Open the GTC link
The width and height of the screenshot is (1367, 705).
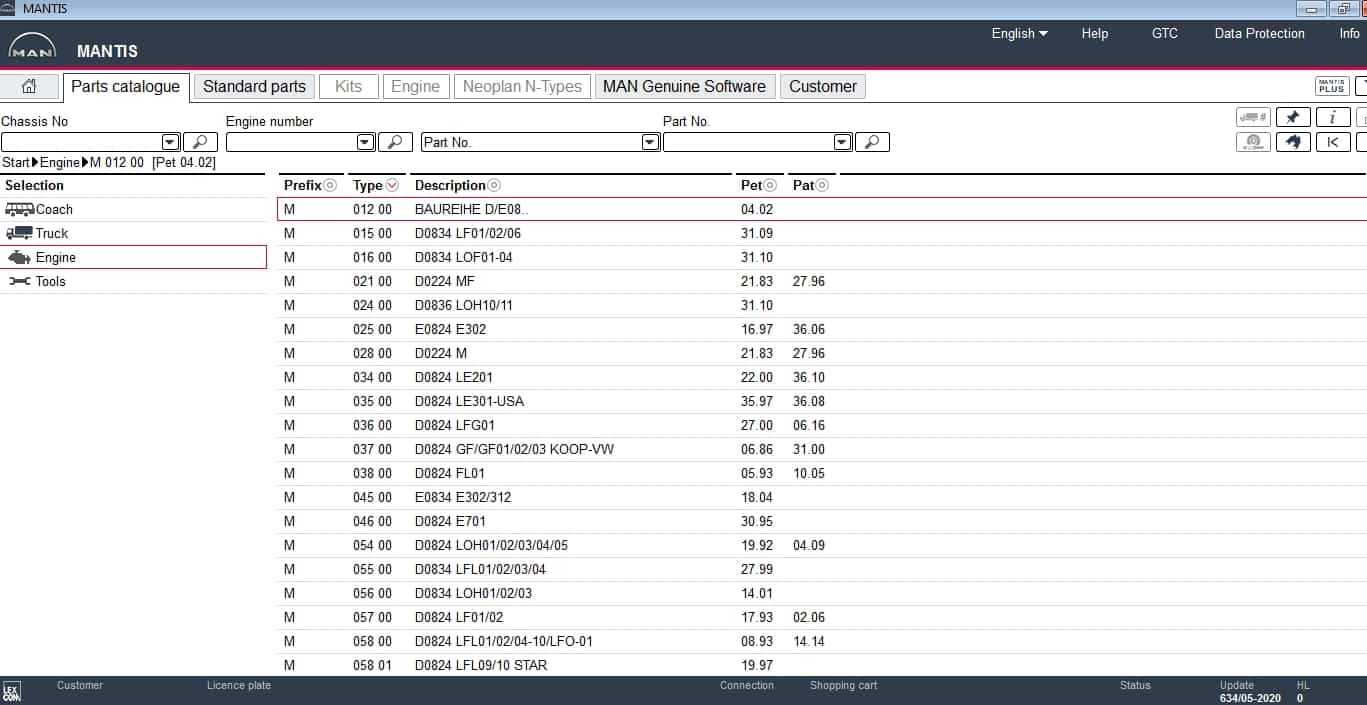coord(1165,33)
